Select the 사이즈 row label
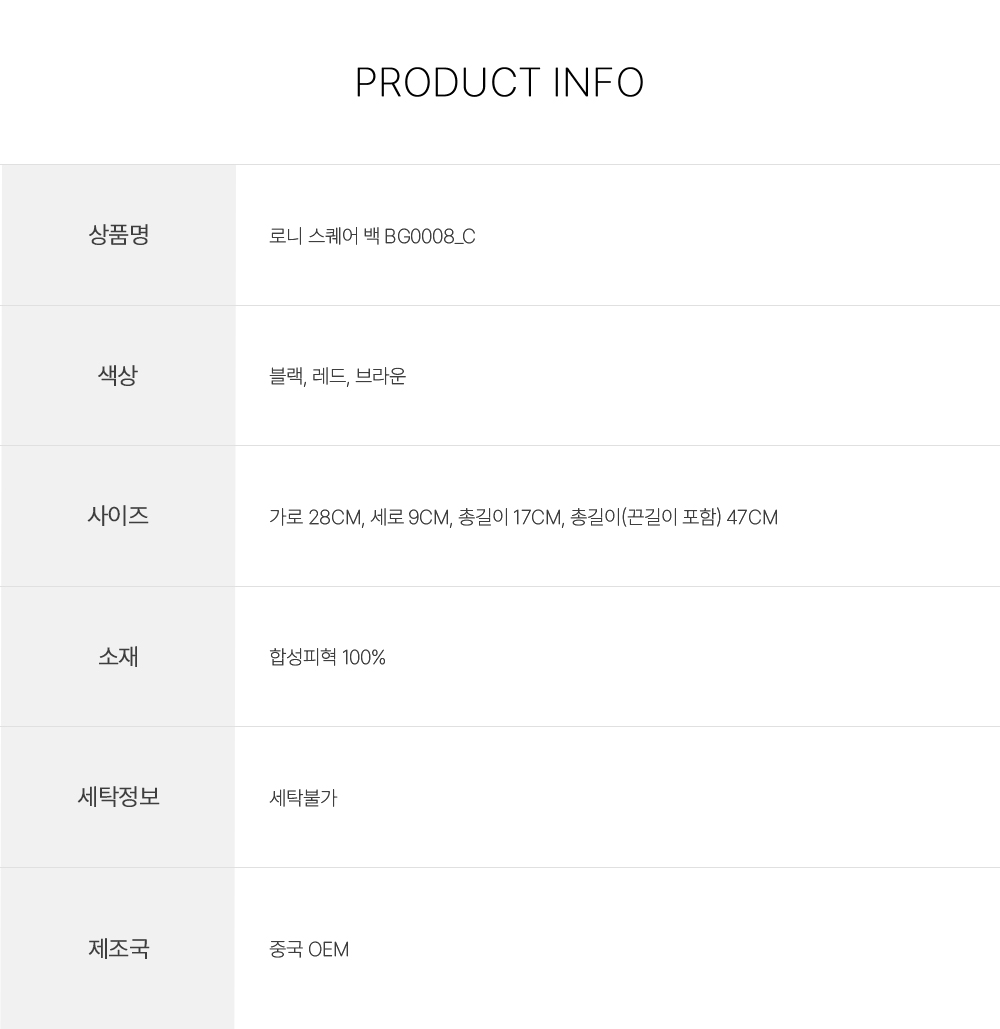 click(118, 516)
